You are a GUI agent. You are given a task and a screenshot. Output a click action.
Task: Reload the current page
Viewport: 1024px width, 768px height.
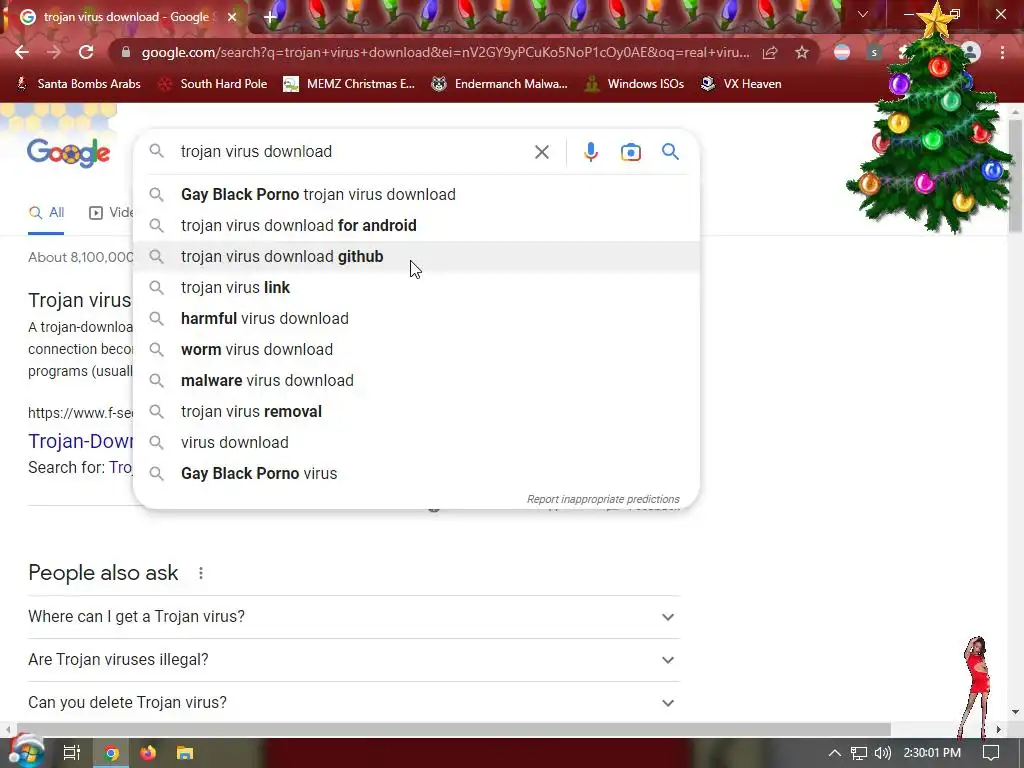86,52
